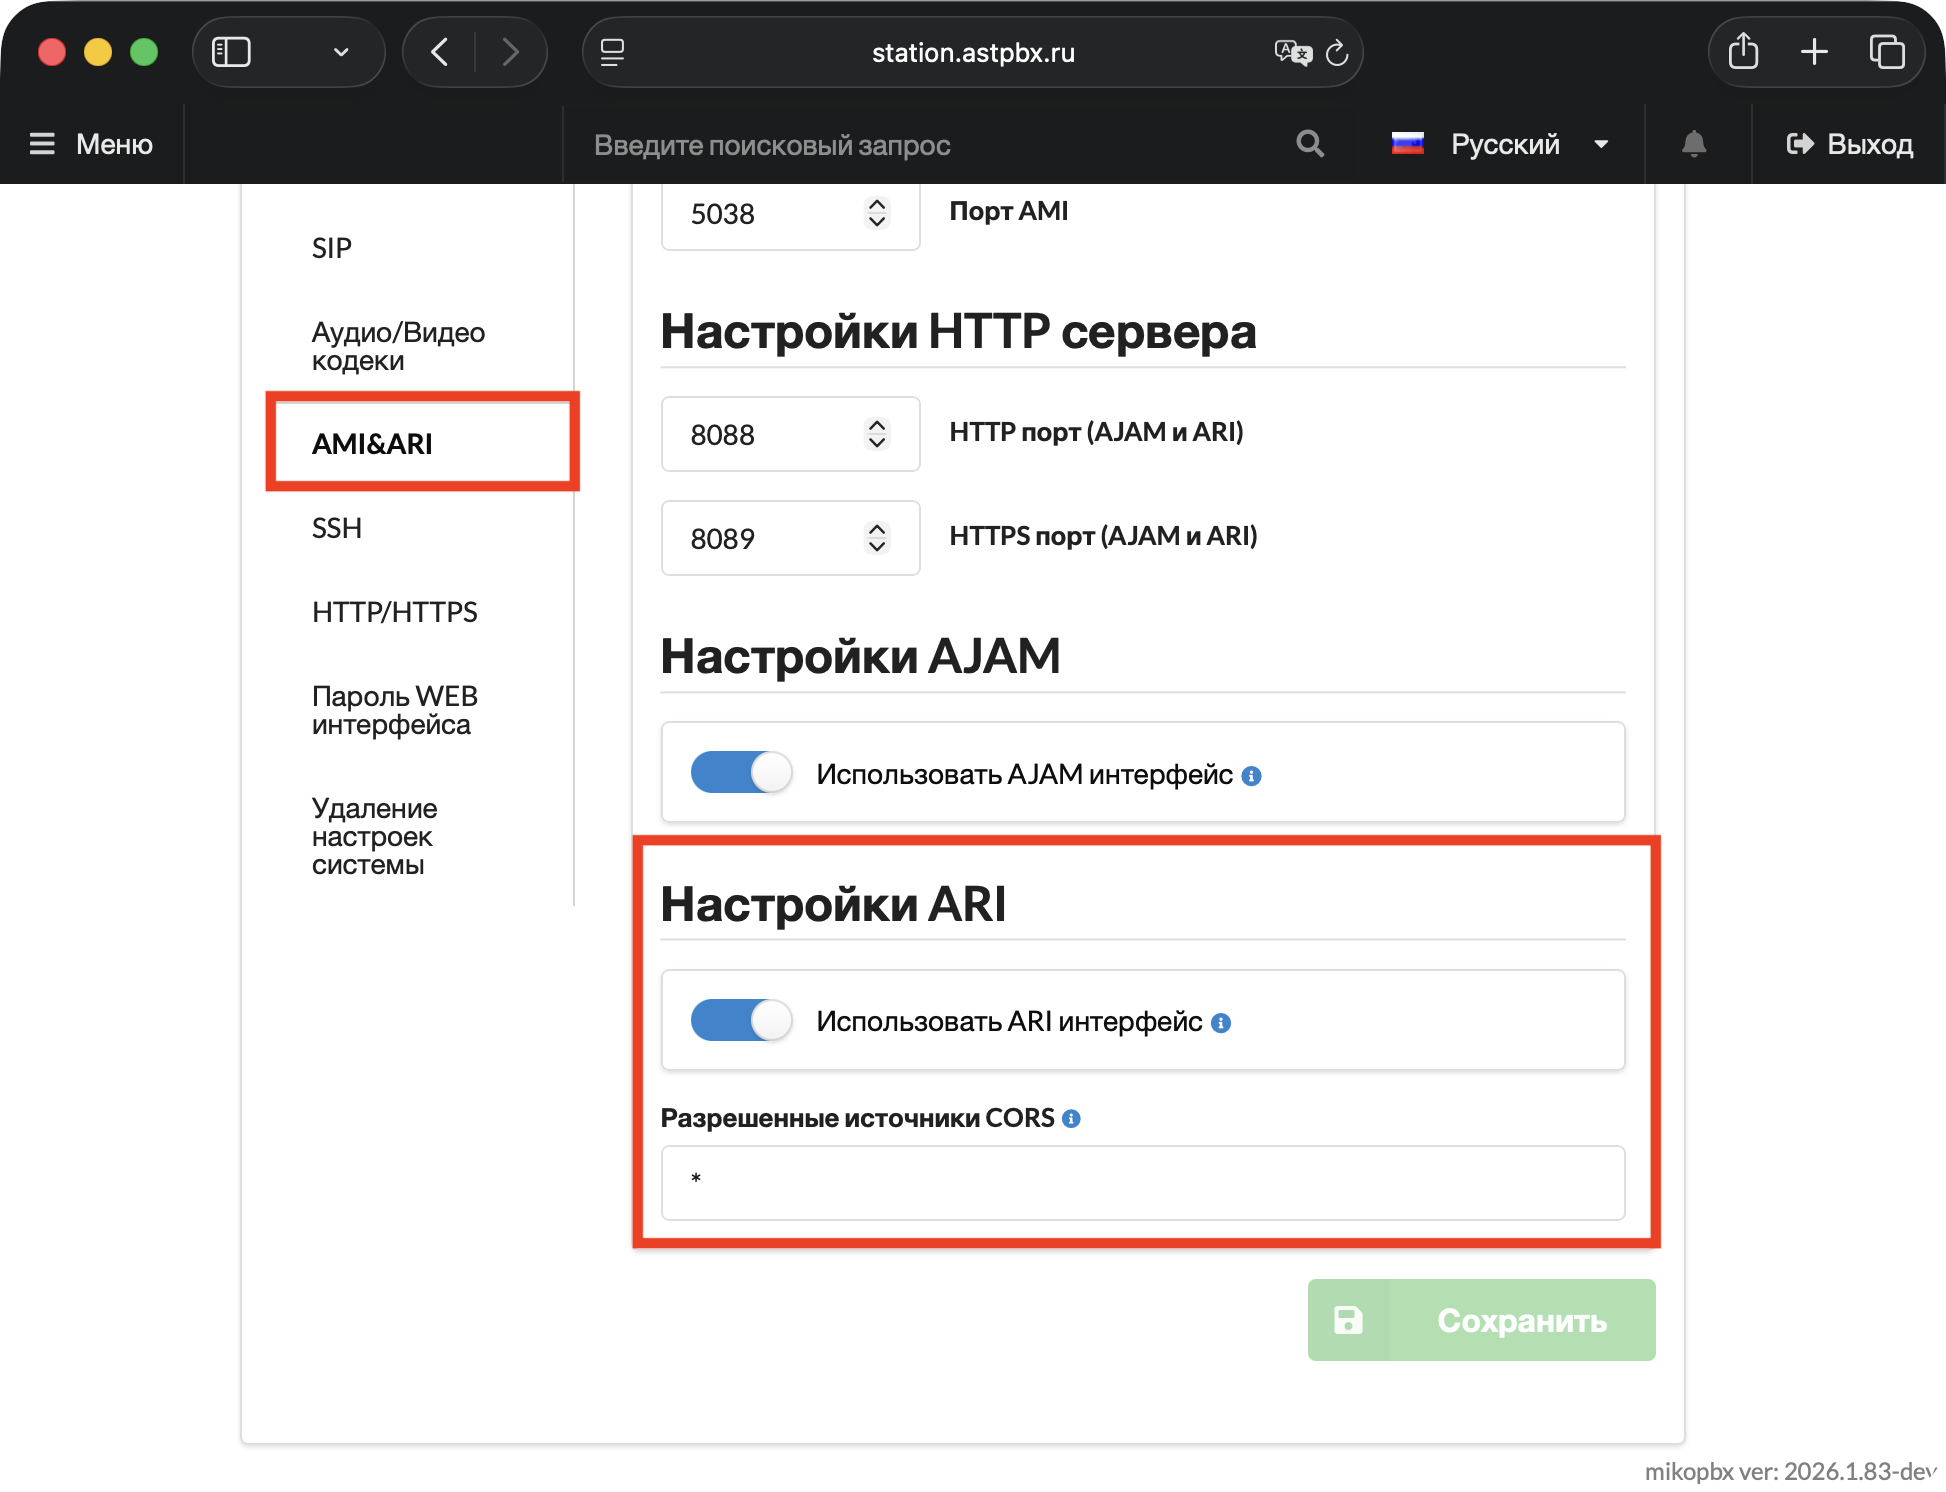Disable the ARI interface toggle
The height and width of the screenshot is (1492, 1946).
click(x=741, y=1021)
